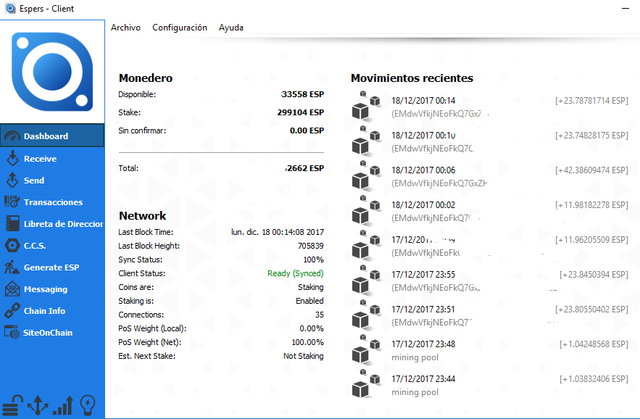Click the Est. Next Stake Not Staking value
This screenshot has width=640, height=419.
[303, 356]
